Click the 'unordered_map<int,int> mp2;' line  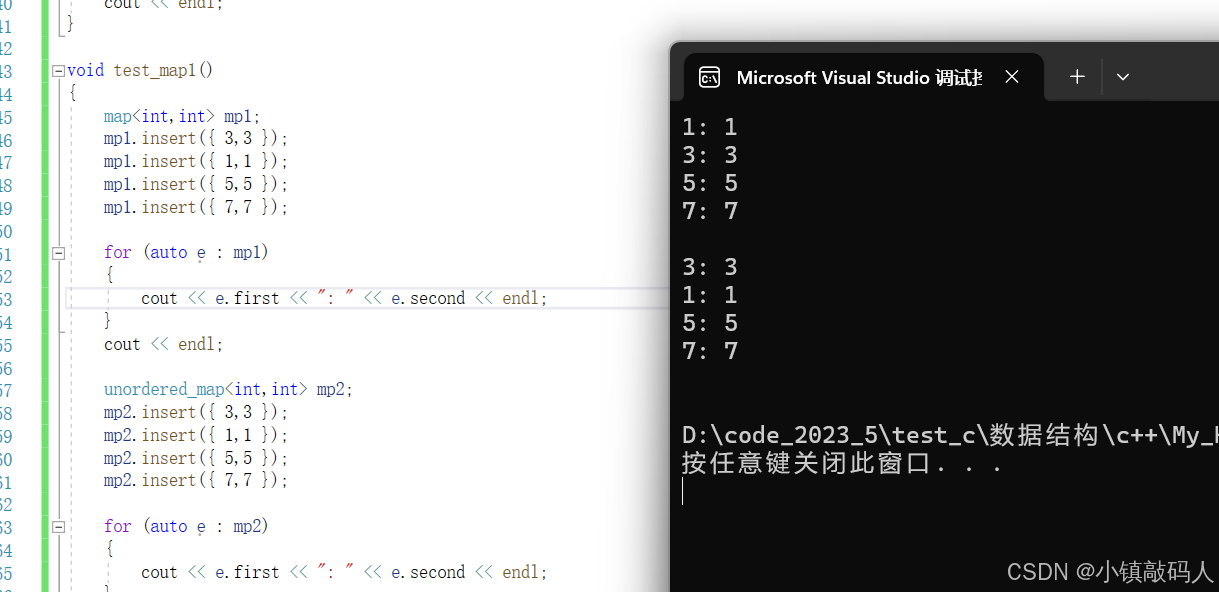229,389
